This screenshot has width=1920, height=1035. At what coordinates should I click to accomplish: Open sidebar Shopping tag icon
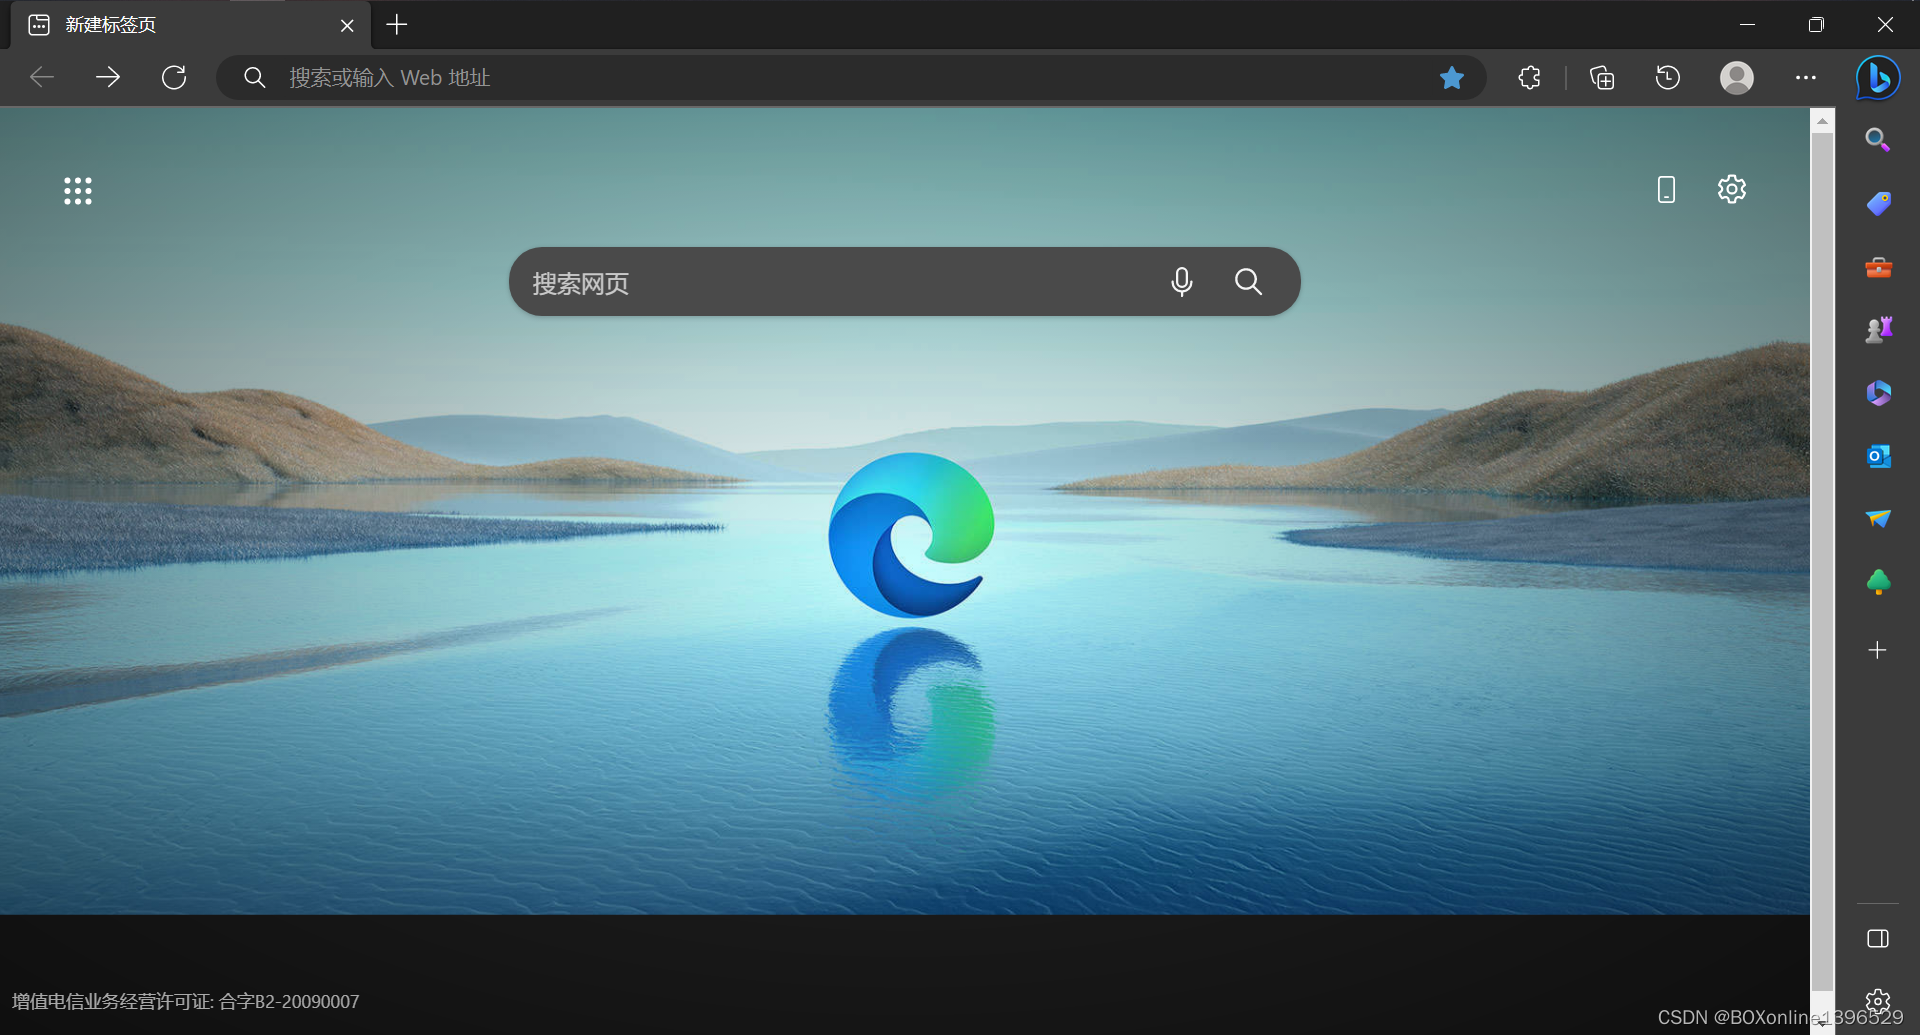(1878, 203)
